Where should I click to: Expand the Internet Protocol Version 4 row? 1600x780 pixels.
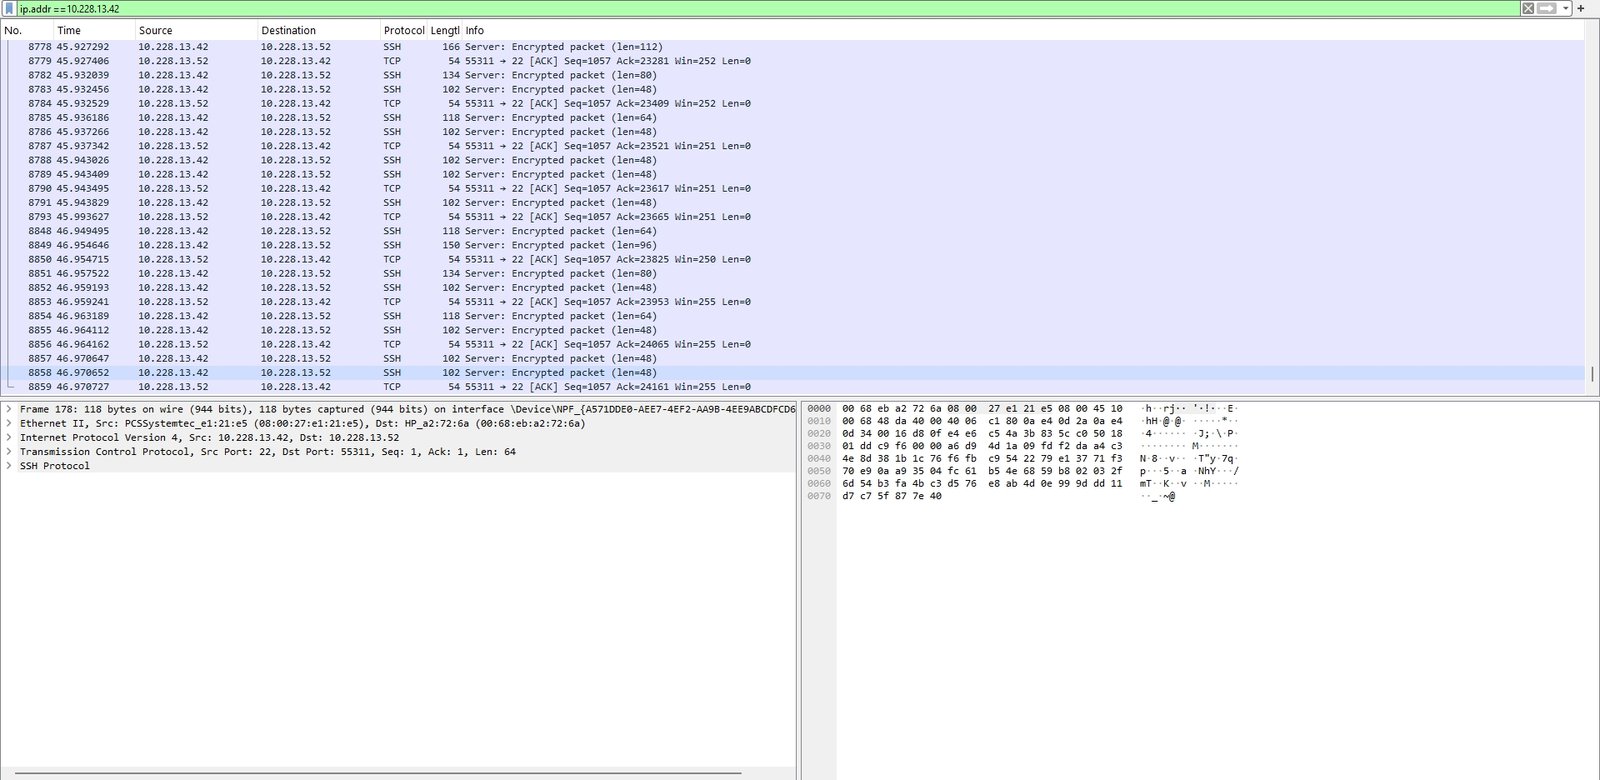9,437
